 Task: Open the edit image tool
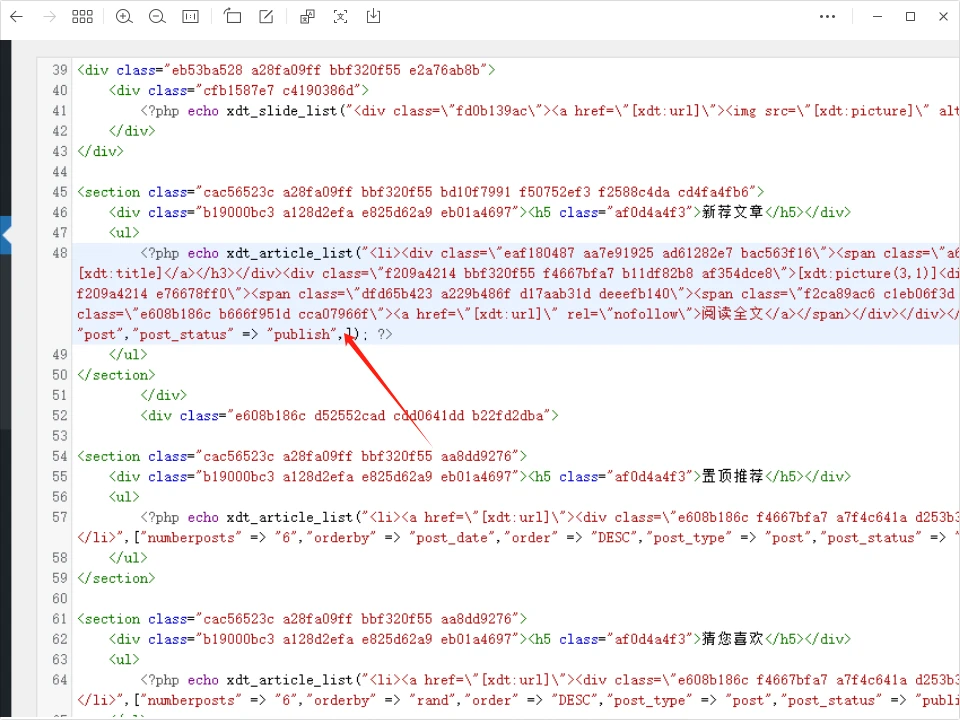click(266, 16)
